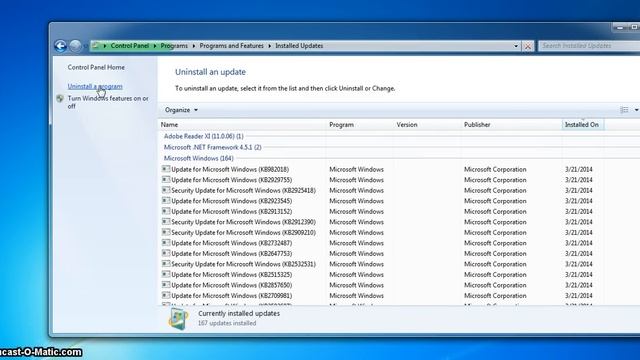Open the Organize dropdown menu
The height and width of the screenshot is (360, 640).
[x=181, y=110]
